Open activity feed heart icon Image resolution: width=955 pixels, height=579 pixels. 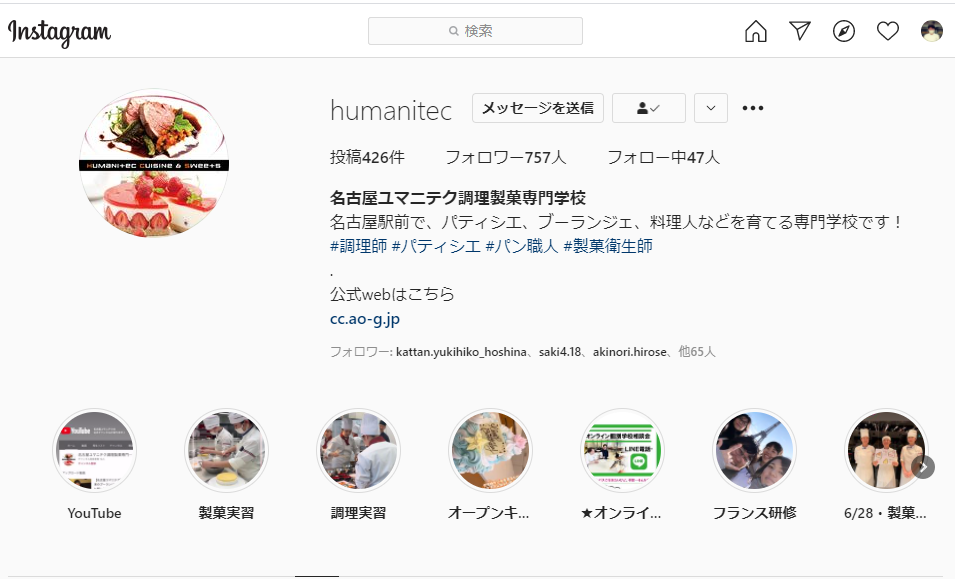(x=887, y=31)
